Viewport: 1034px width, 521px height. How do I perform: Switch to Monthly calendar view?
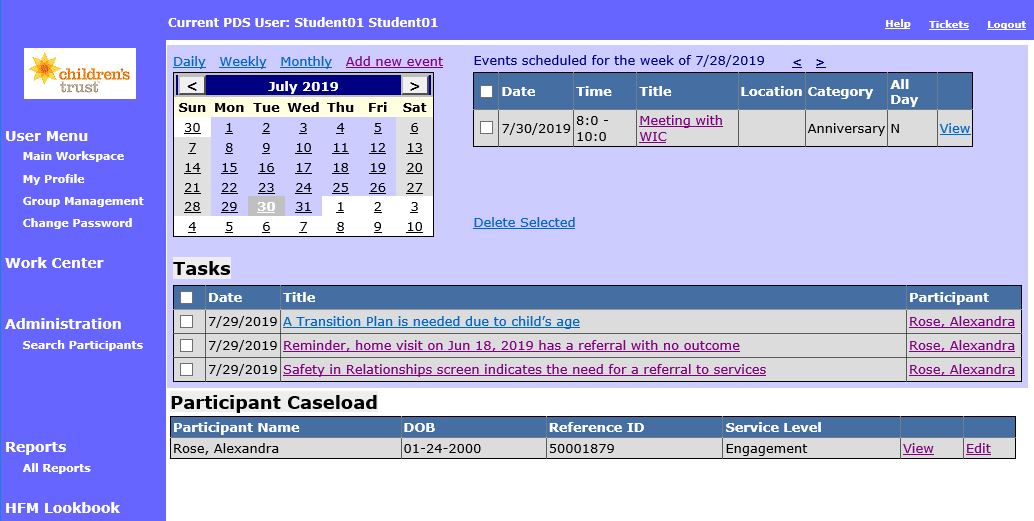[x=306, y=61]
